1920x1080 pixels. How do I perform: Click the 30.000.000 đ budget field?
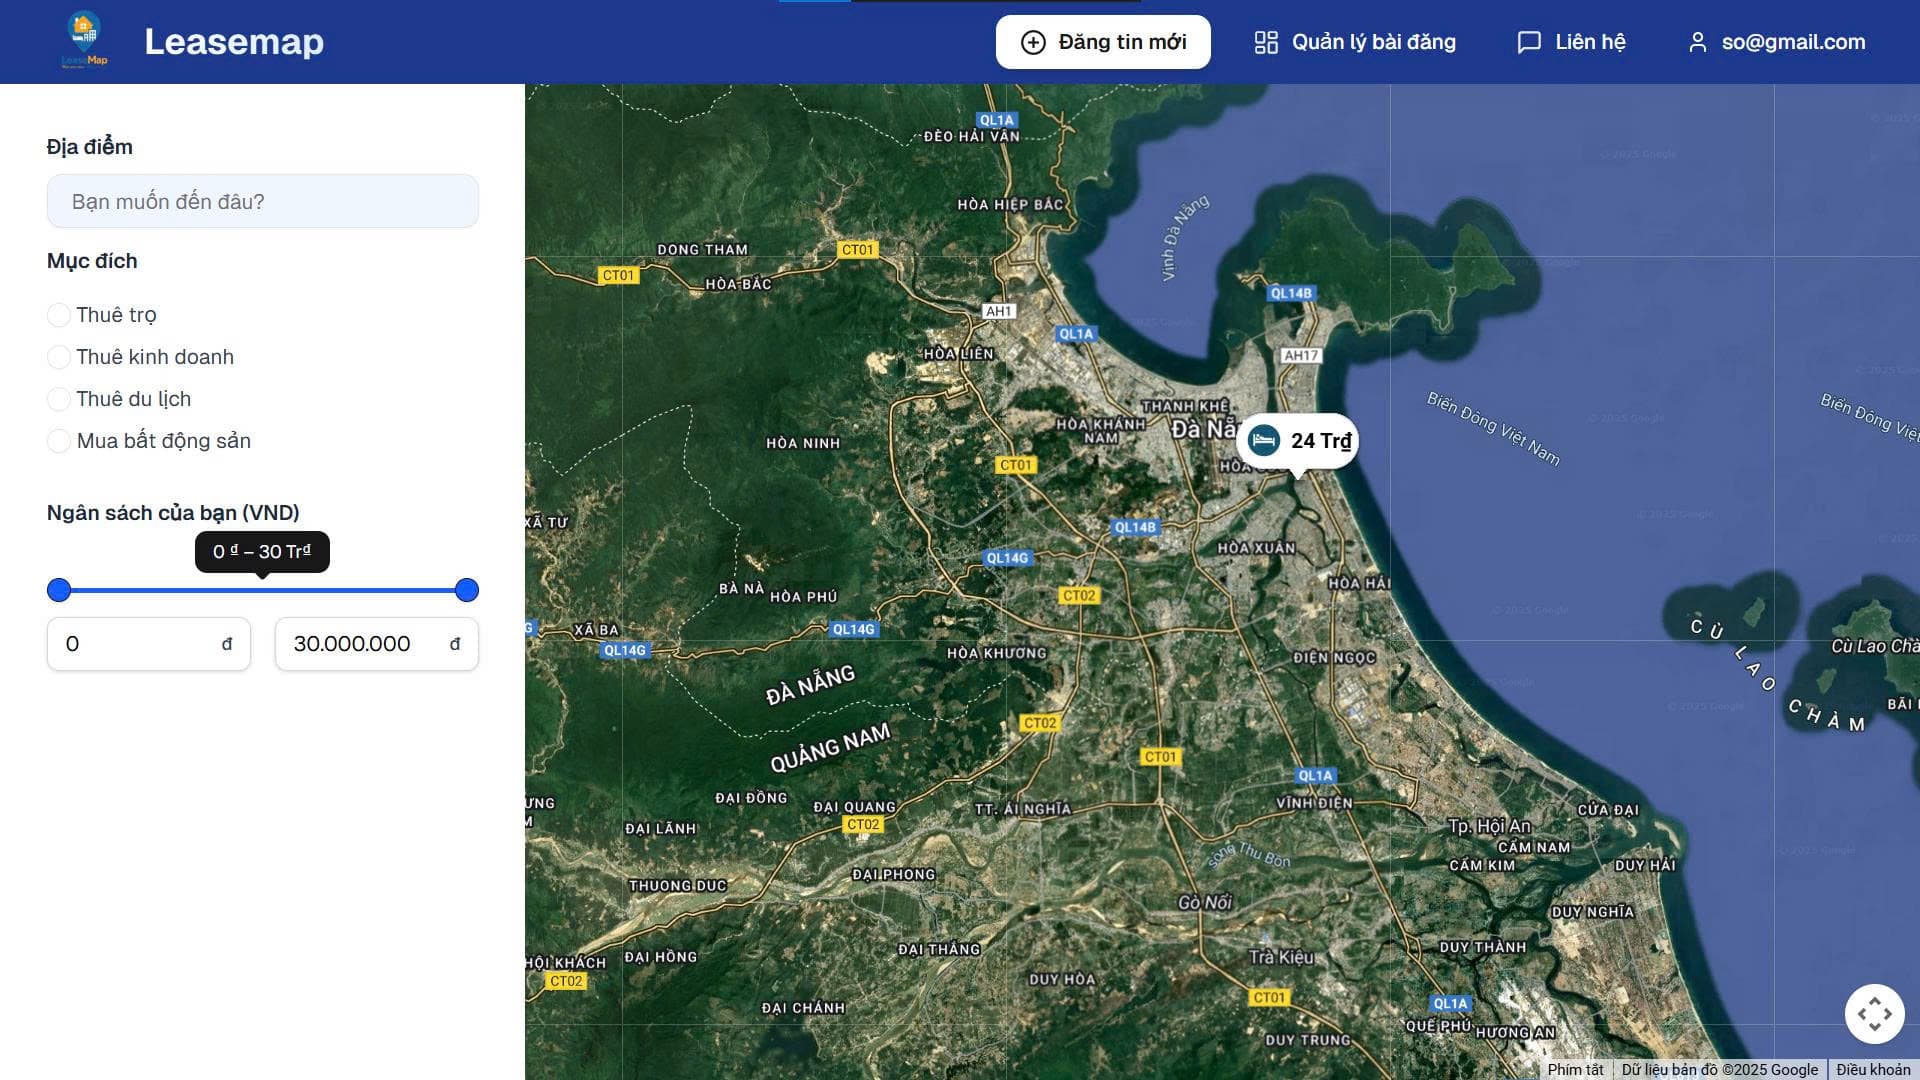(376, 644)
